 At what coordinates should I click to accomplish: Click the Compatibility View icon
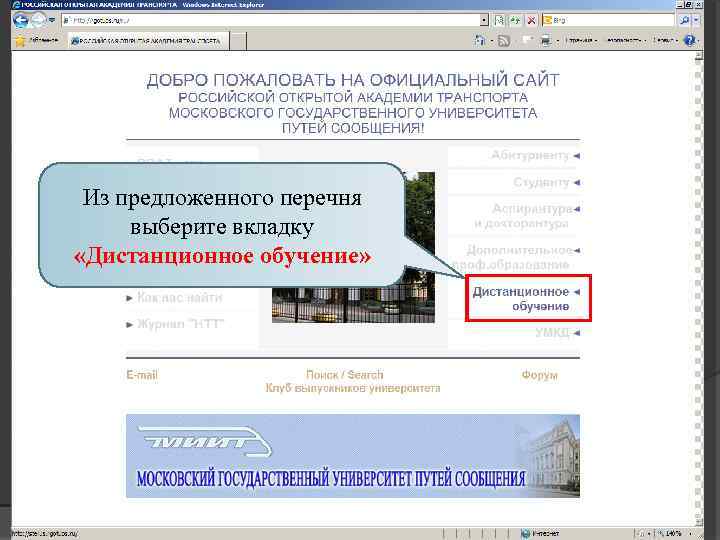tap(499, 20)
